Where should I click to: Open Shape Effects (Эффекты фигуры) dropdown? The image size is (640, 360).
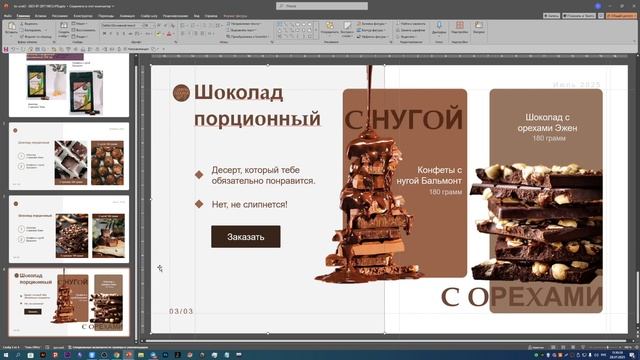[x=372, y=36]
